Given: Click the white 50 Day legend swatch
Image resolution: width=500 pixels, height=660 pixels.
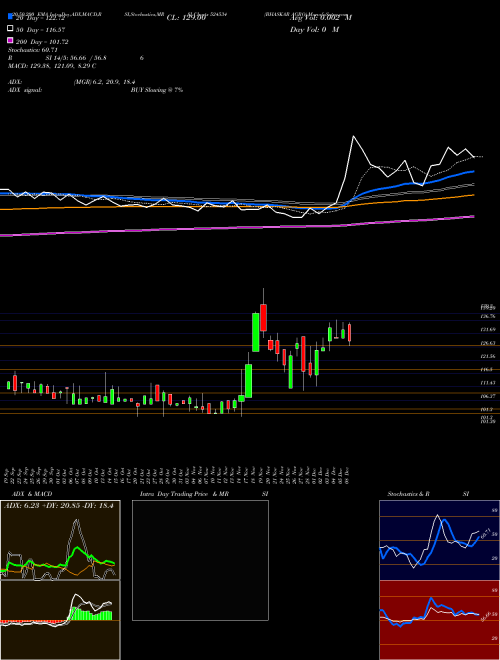Looking at the screenshot, I should click(x=11, y=29).
